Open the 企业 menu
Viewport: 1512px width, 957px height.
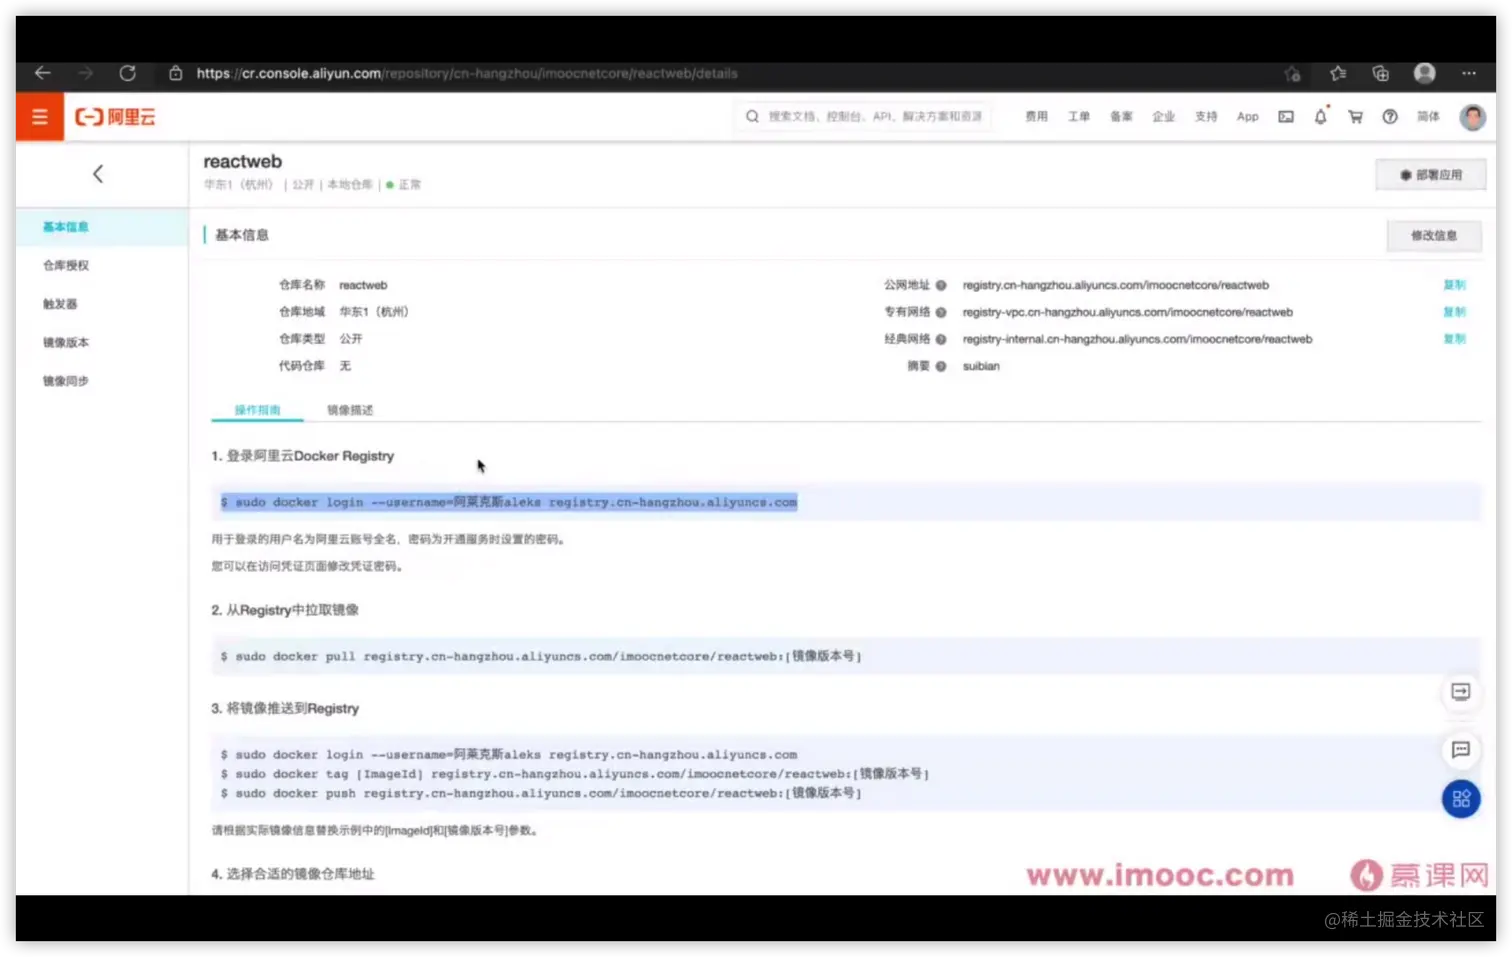click(1163, 117)
